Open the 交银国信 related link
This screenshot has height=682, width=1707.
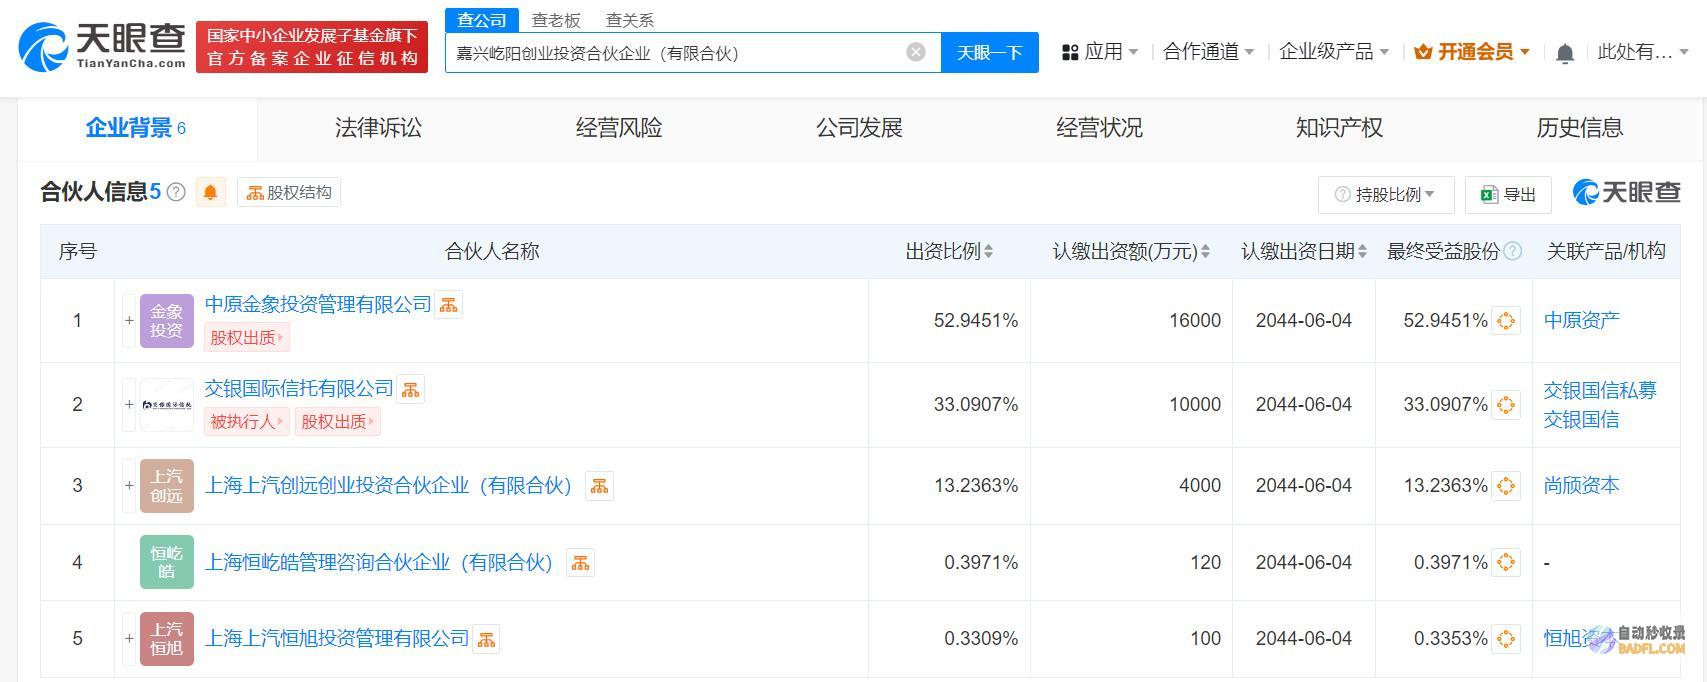1581,419
